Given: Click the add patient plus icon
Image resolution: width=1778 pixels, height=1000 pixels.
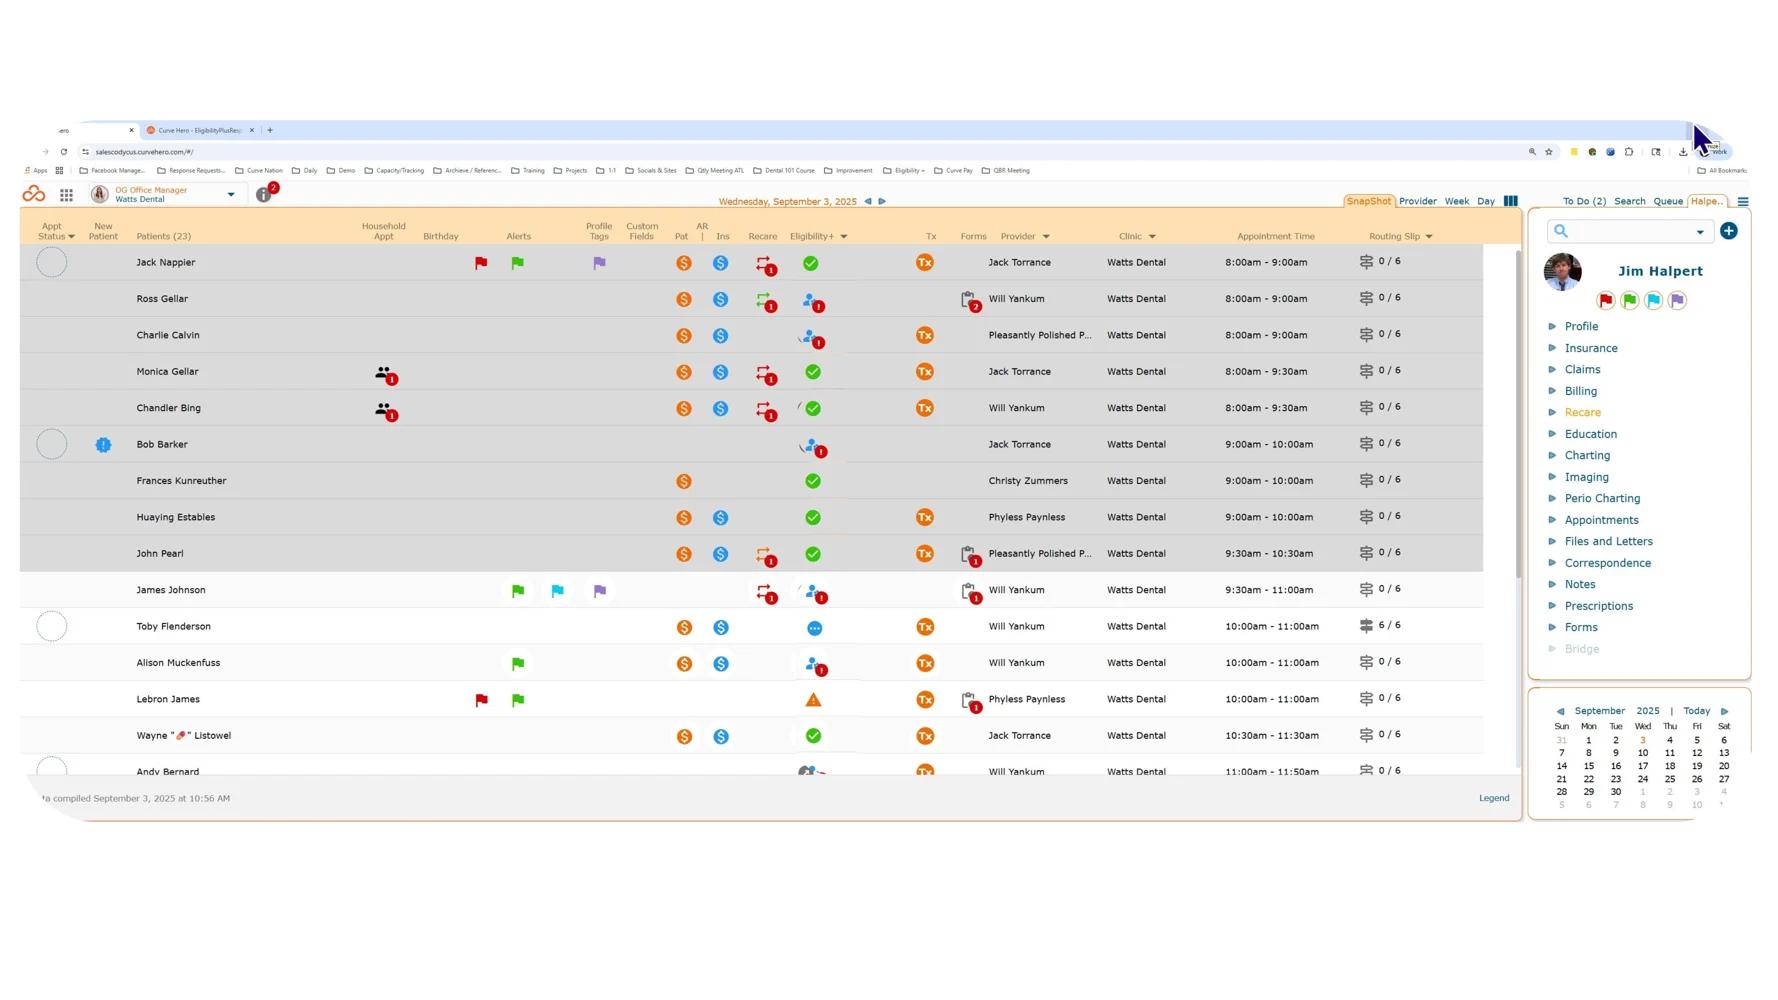Looking at the screenshot, I should pyautogui.click(x=1729, y=231).
